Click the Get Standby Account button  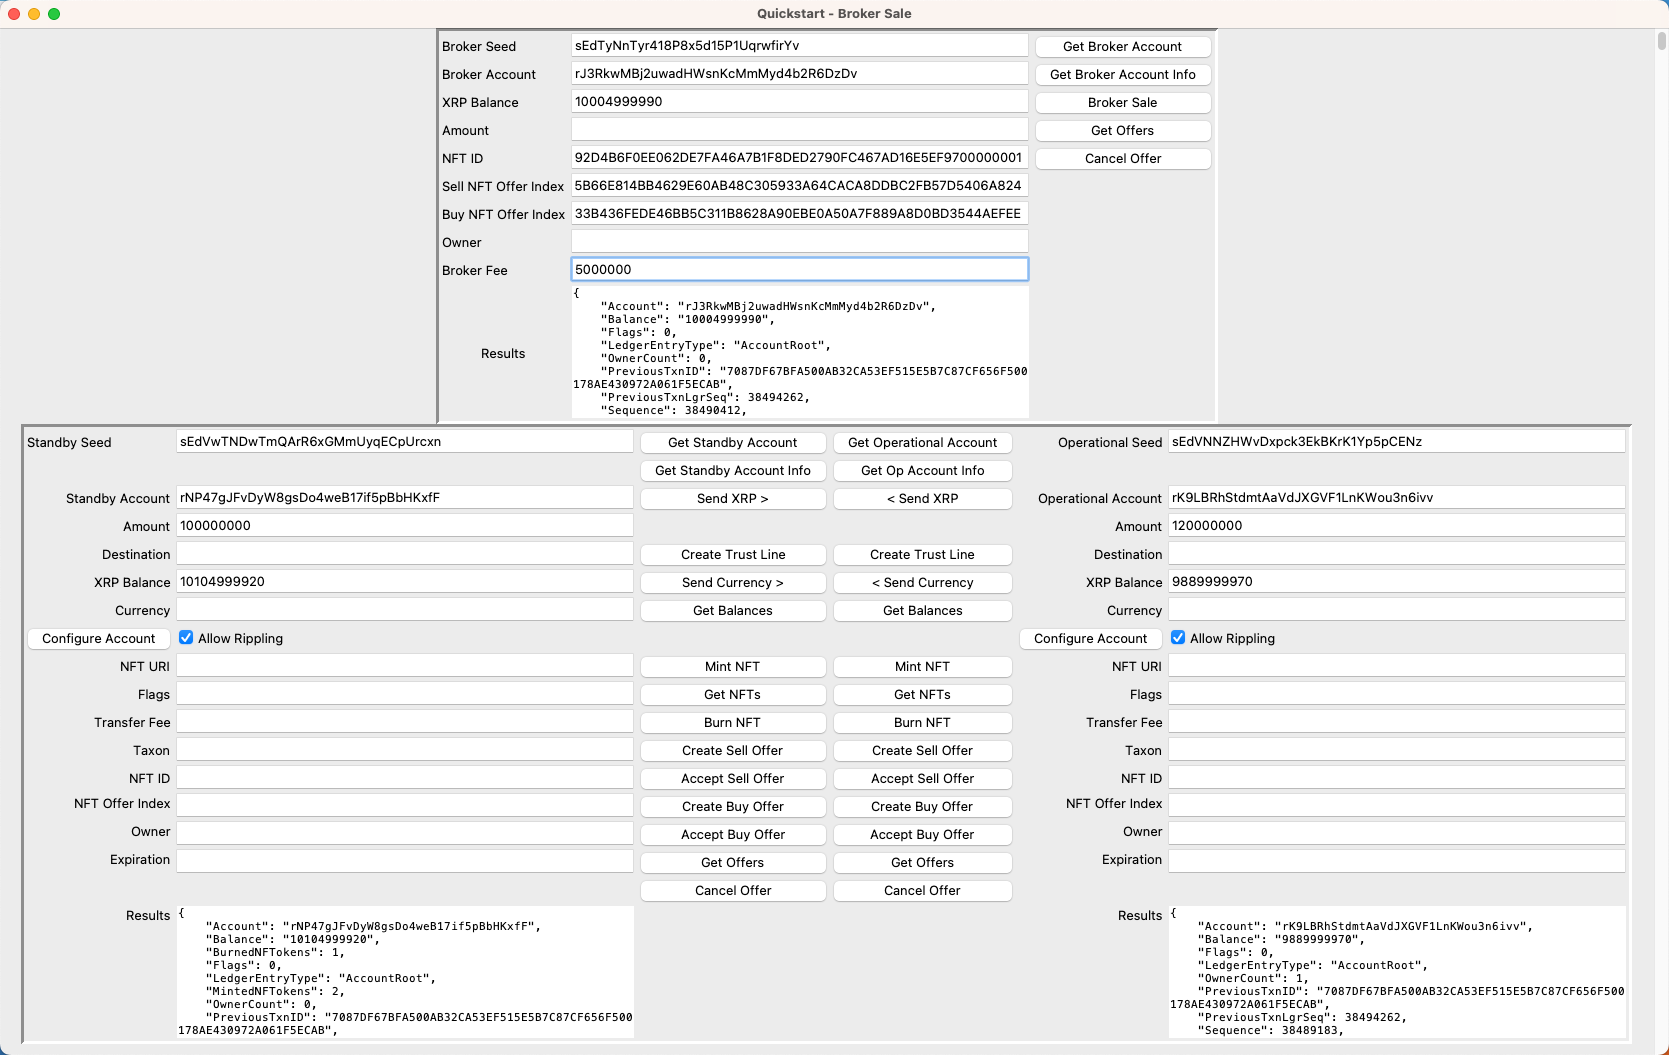(732, 443)
